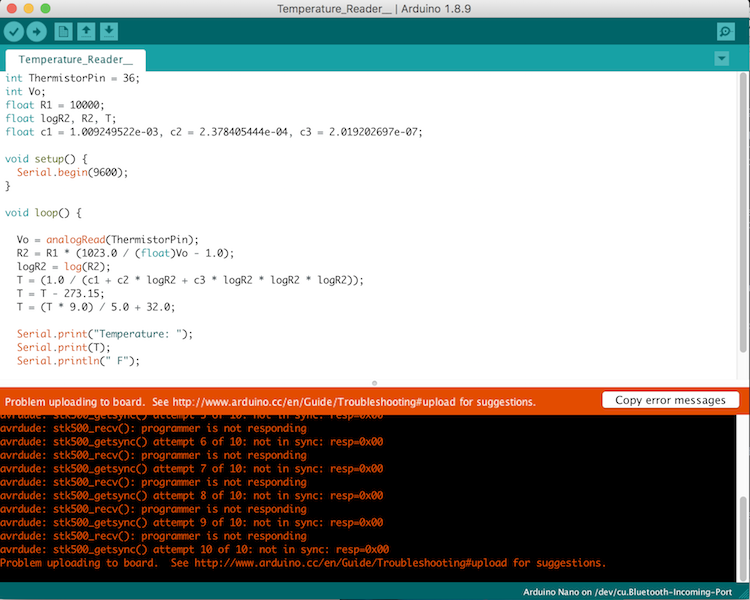Click the 'T = (T * 9.0) / 5.0 + 32.0;' line
The width and height of the screenshot is (750, 600).
[96, 307]
